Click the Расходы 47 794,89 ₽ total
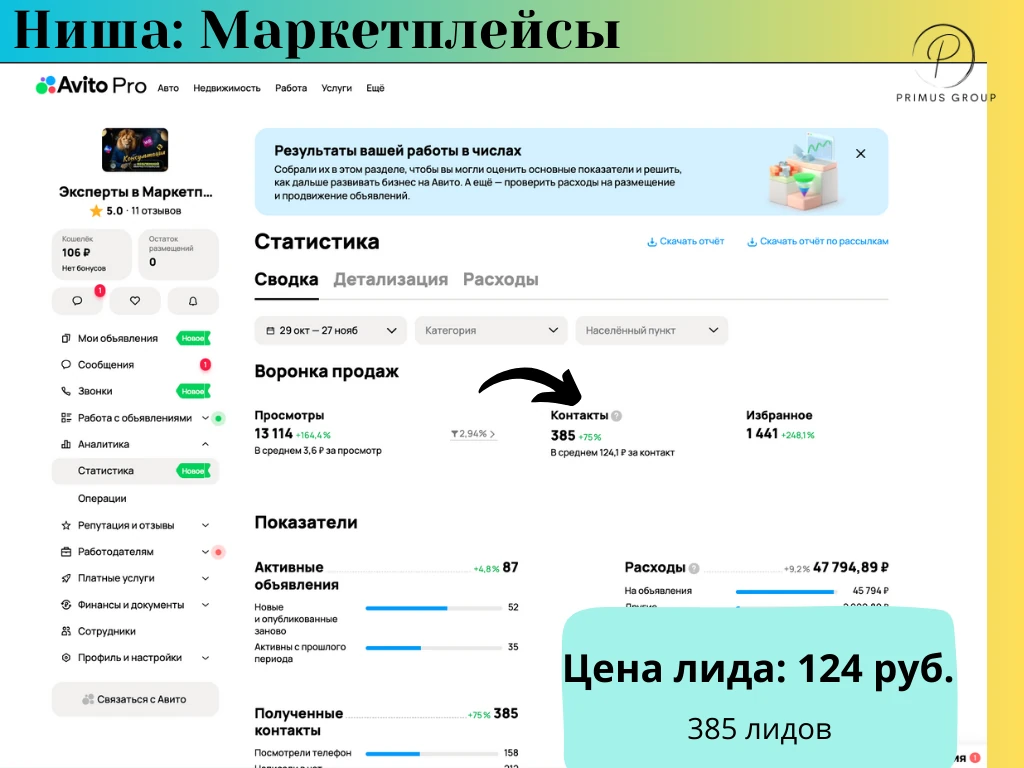1024x768 pixels. click(x=851, y=568)
